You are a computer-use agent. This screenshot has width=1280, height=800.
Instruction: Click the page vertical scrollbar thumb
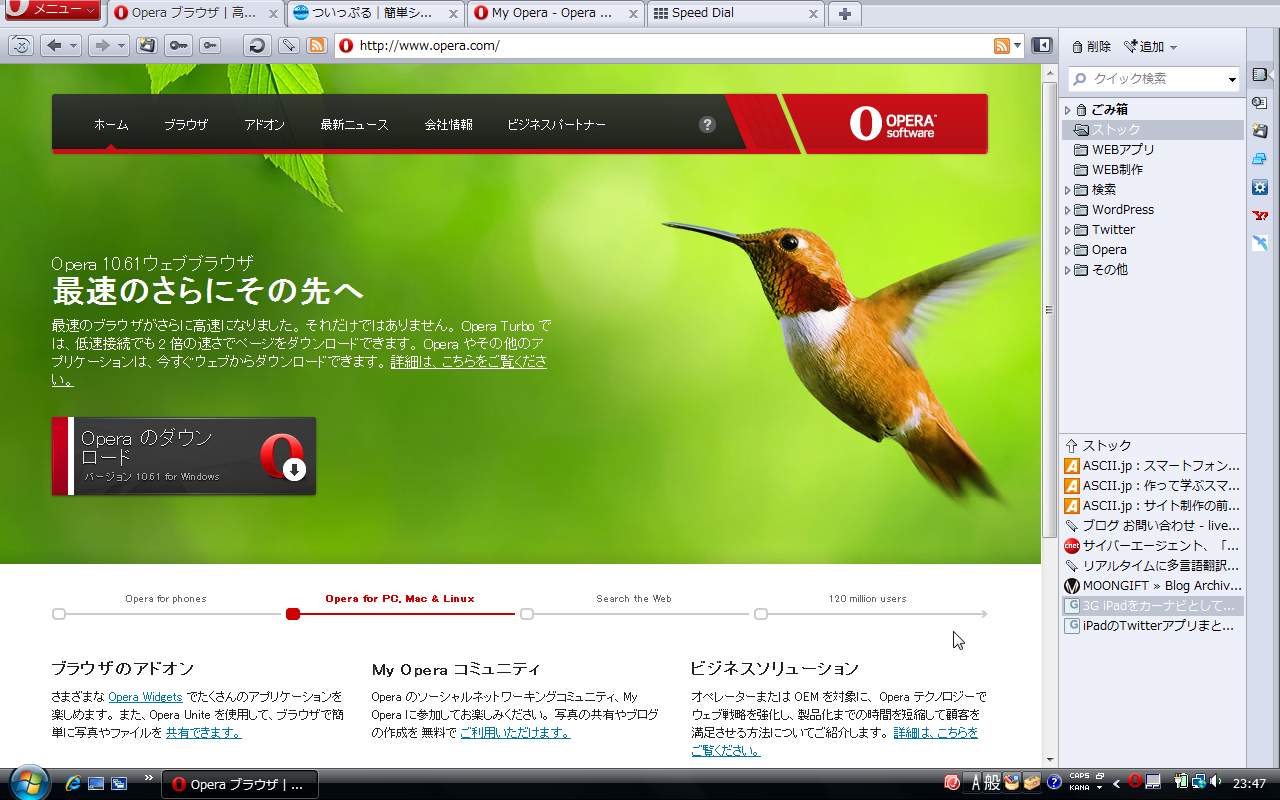point(1049,309)
